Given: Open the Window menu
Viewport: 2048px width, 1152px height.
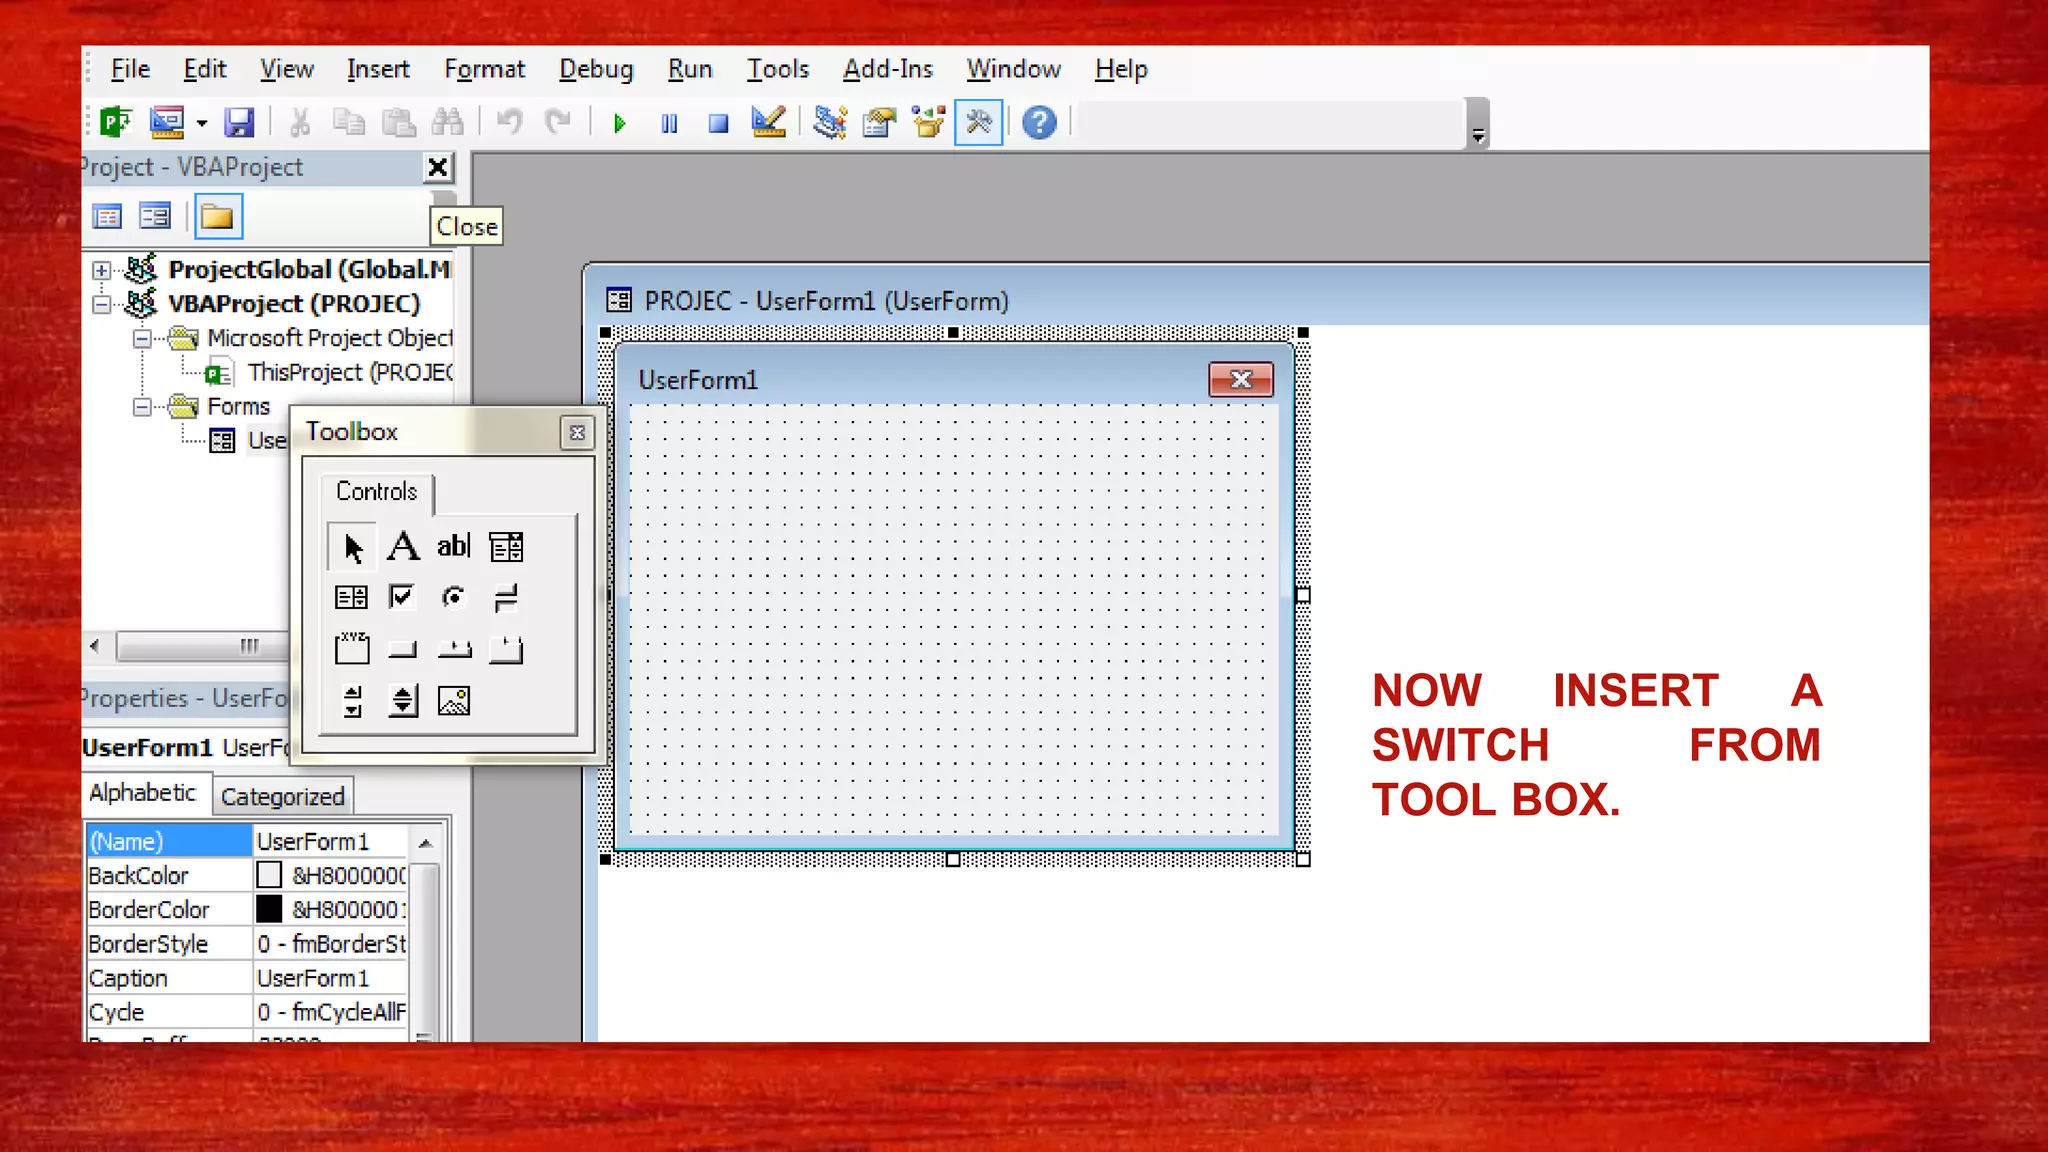Looking at the screenshot, I should (1013, 69).
